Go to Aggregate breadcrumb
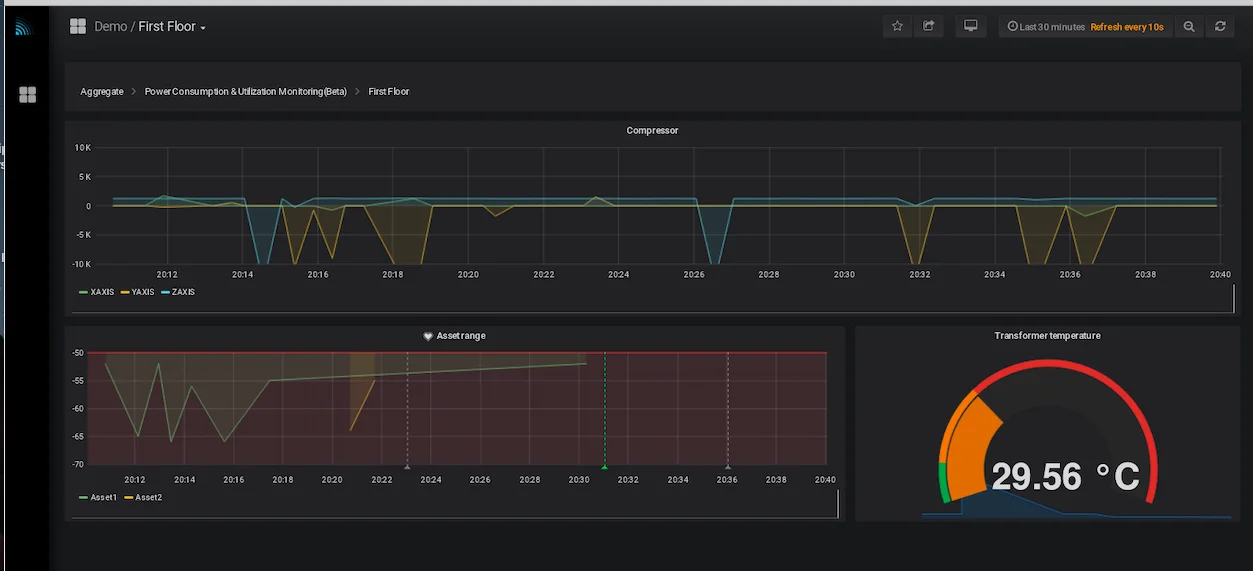 (102, 91)
